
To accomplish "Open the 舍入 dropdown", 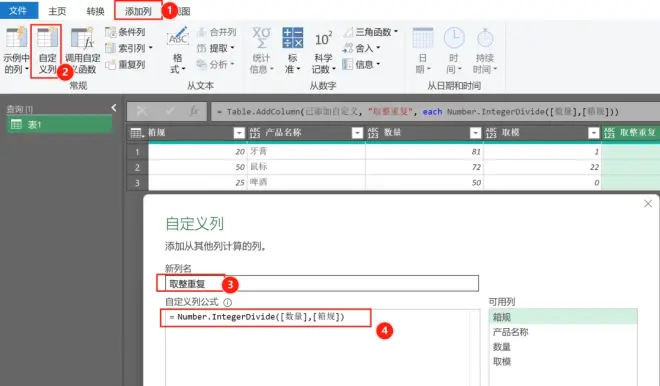I will tap(361, 48).
